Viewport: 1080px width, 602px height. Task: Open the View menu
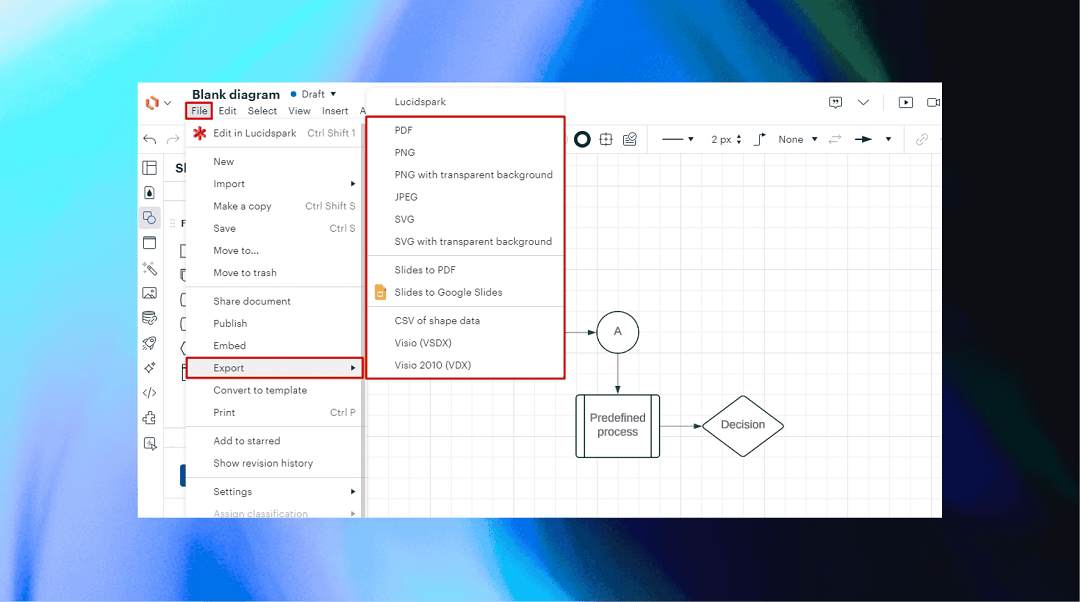pos(299,111)
